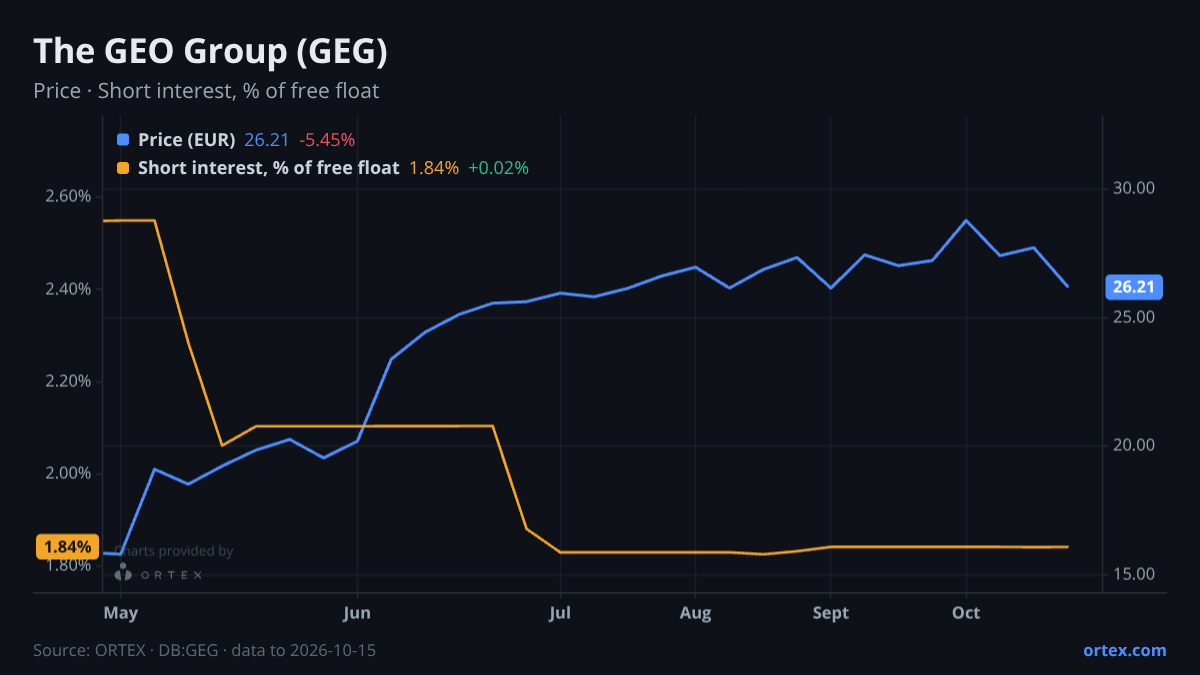Image resolution: width=1200 pixels, height=675 pixels.
Task: Click the +0.02% short interest change value
Action: (498, 168)
